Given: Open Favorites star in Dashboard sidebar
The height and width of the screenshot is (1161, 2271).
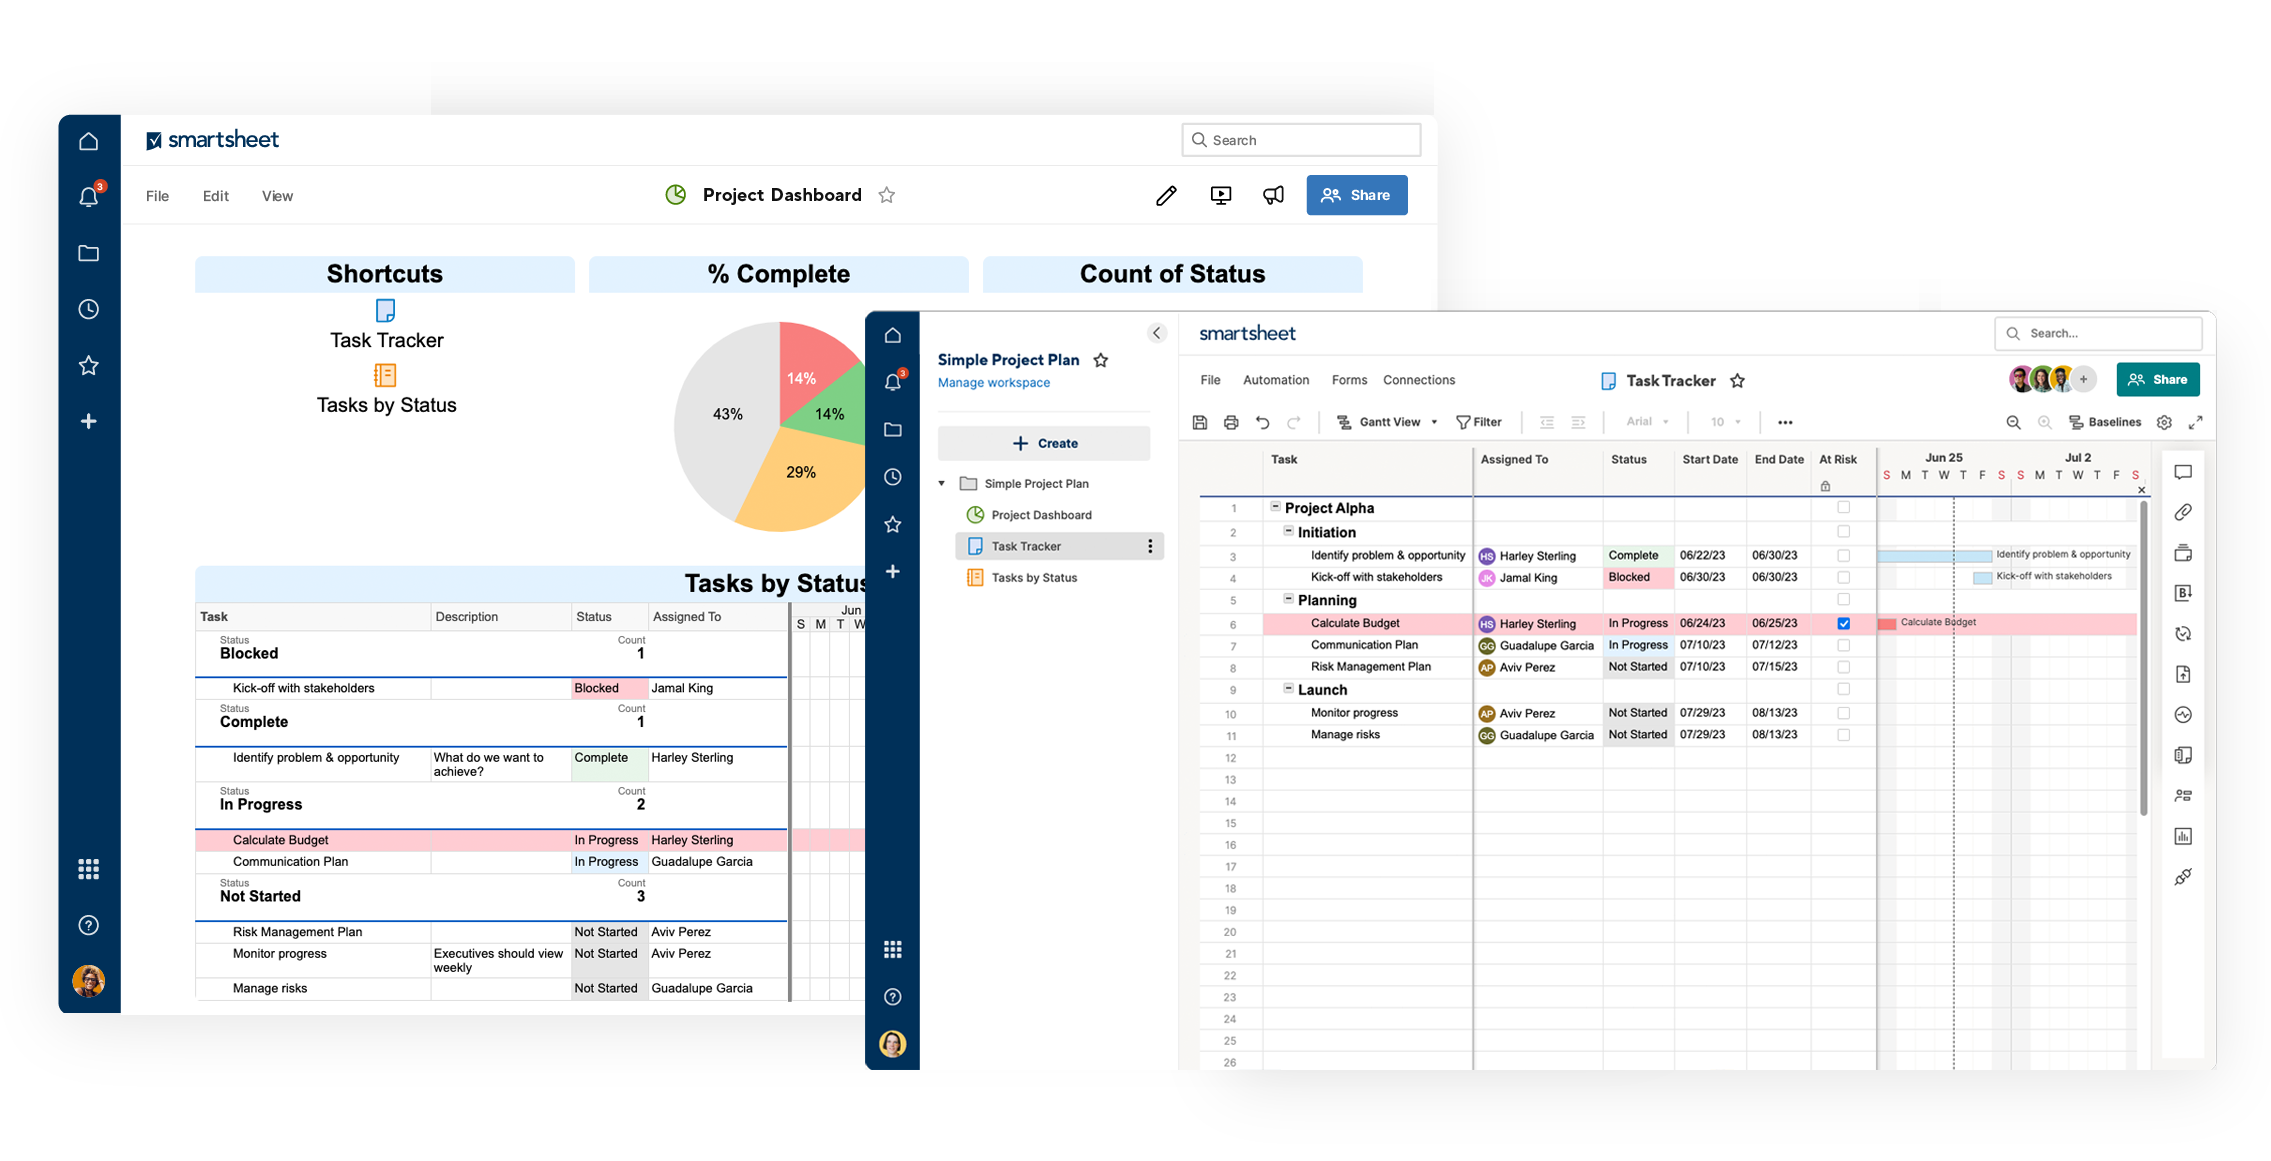Looking at the screenshot, I should 88,365.
